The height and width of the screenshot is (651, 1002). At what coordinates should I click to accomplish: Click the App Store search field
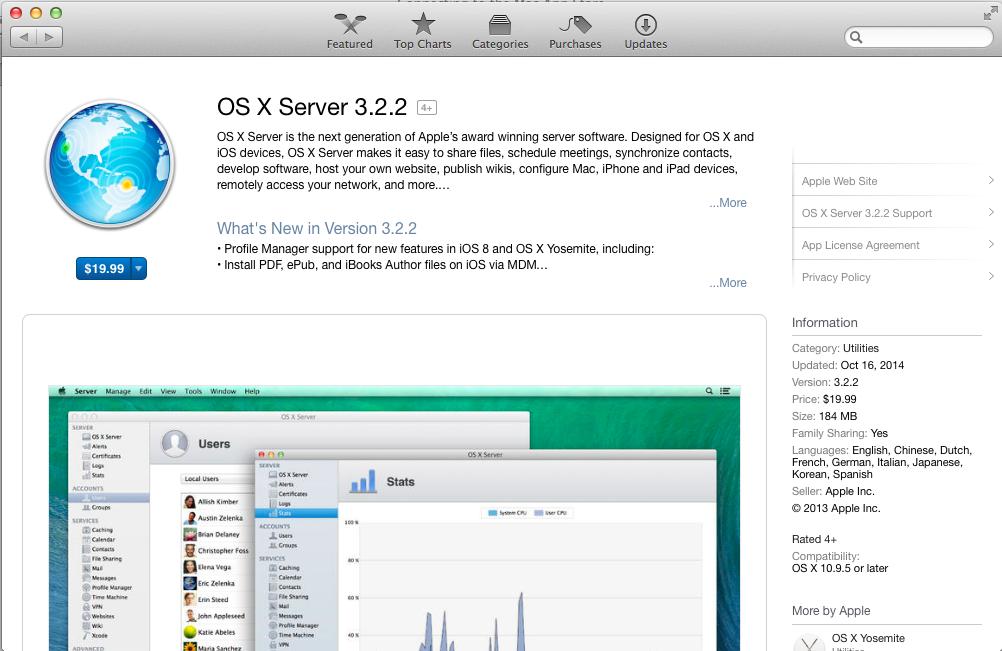919,37
